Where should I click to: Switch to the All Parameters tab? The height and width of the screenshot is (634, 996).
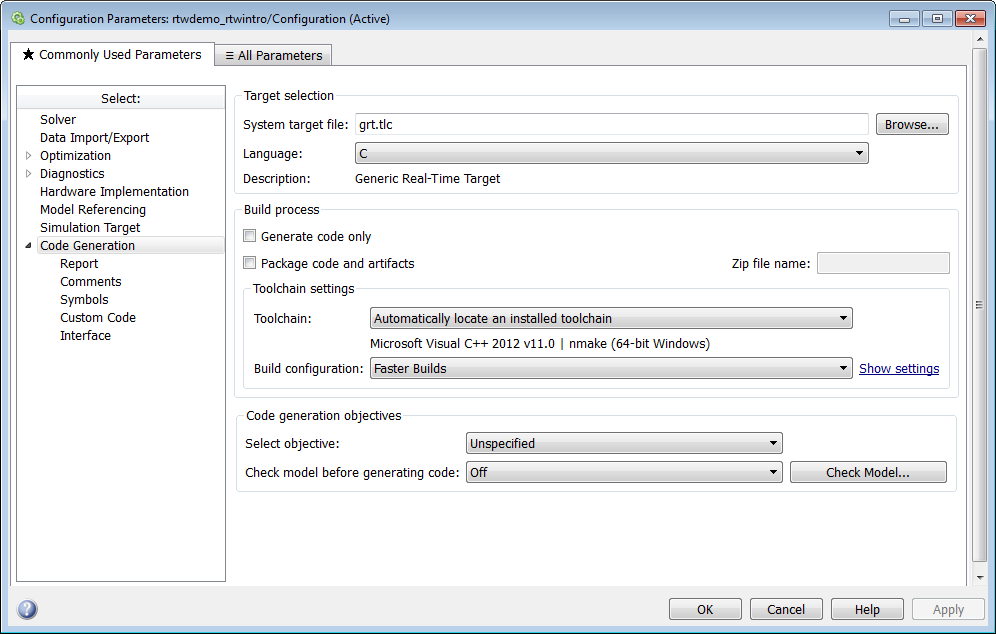click(273, 56)
